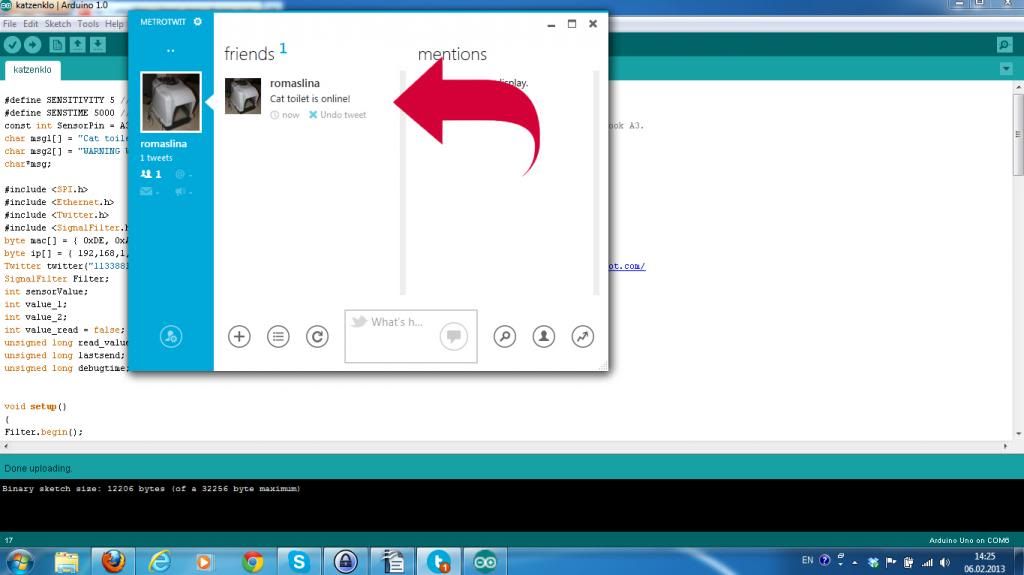Open the Arduino tab dropdown arrow

(x=1006, y=69)
